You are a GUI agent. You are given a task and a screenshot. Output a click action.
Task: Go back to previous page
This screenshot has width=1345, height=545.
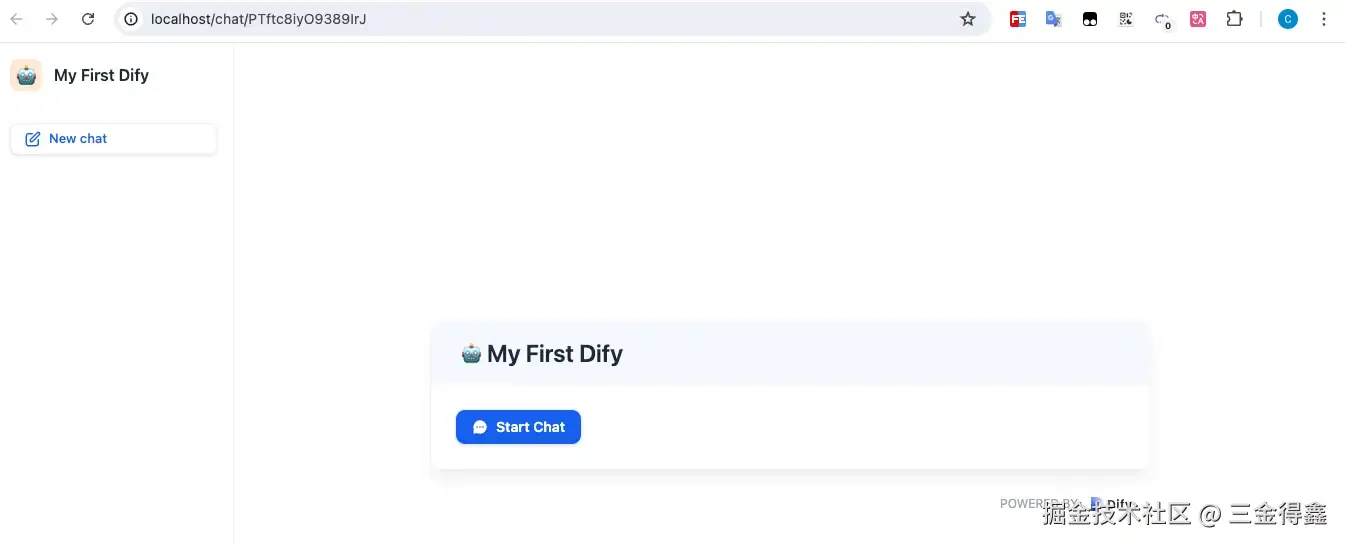17,19
